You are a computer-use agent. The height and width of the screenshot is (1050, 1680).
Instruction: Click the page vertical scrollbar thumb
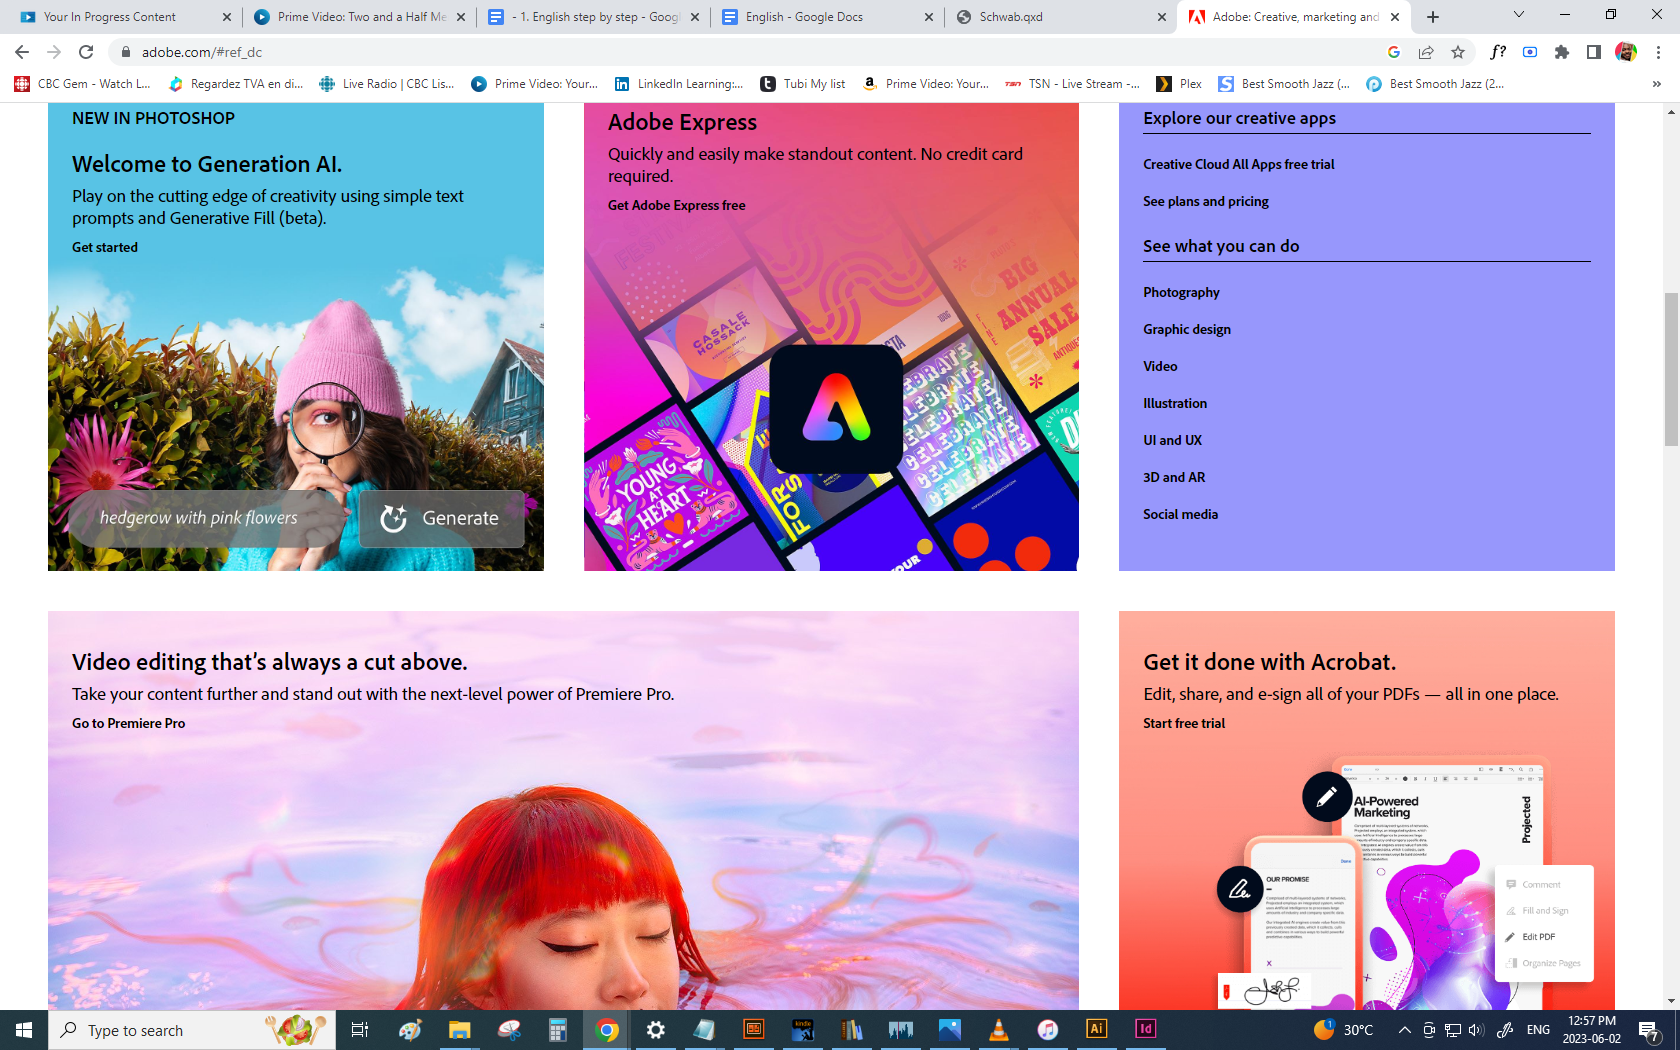(x=1671, y=370)
